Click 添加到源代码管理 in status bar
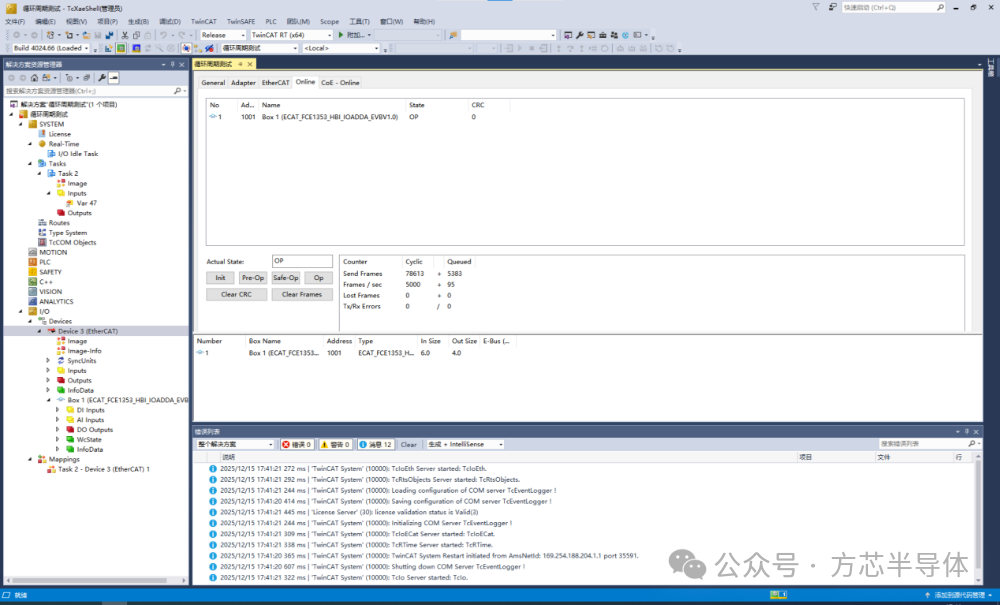Image resolution: width=1000 pixels, height=605 pixels. click(959, 595)
